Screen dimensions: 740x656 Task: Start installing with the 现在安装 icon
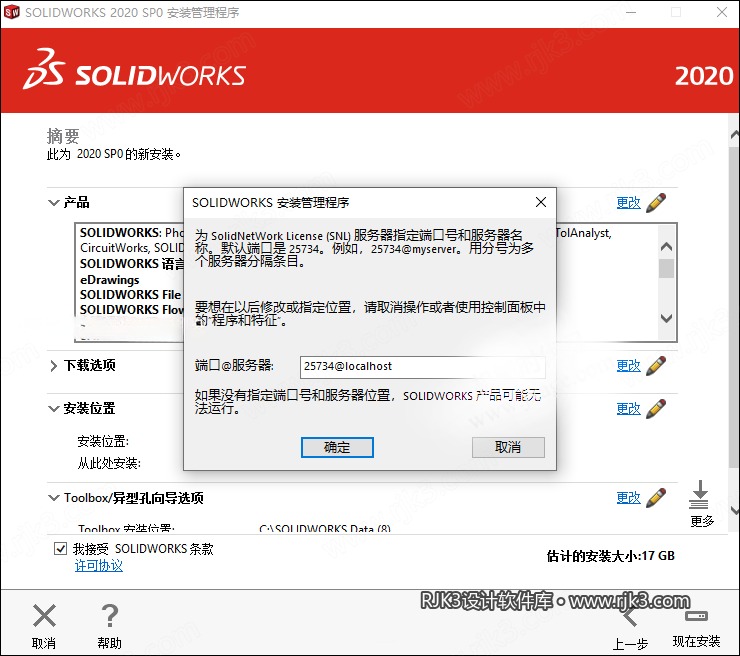click(x=696, y=616)
